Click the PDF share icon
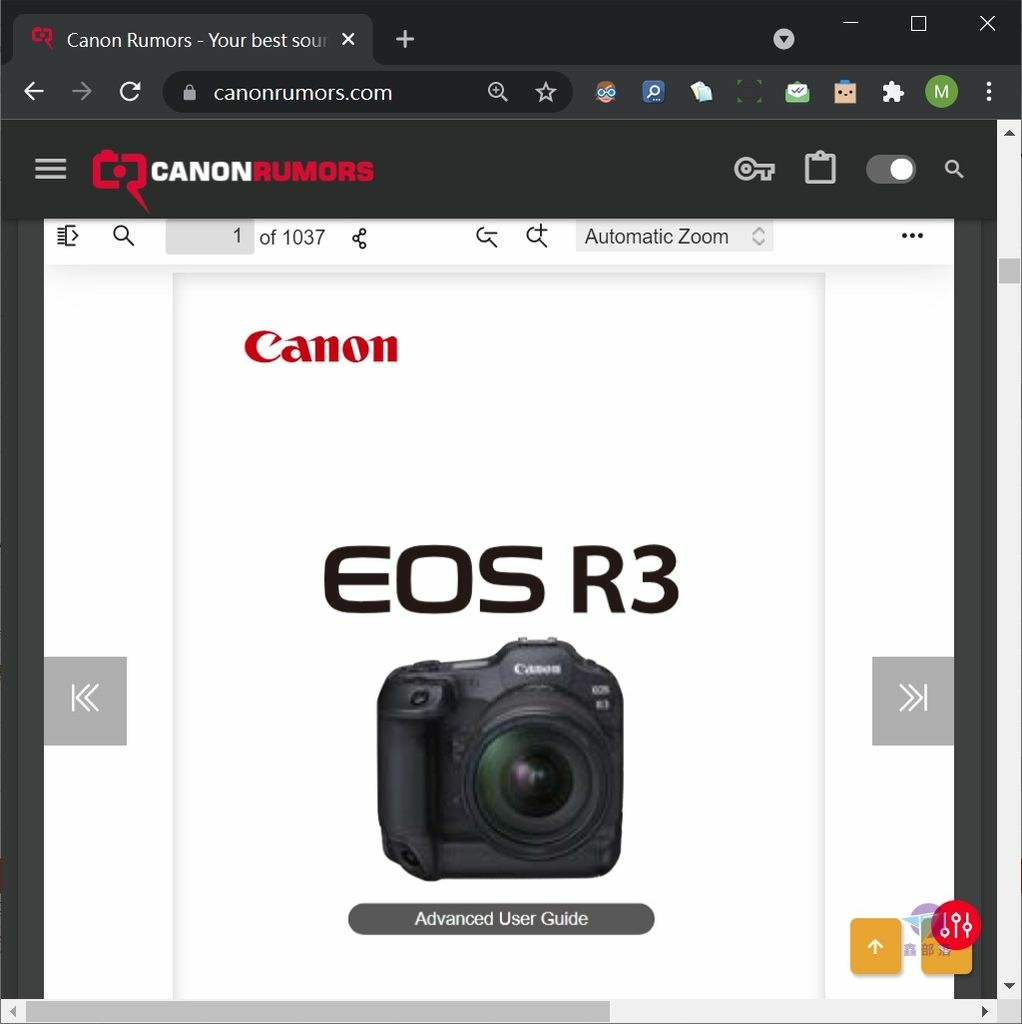The width and height of the screenshot is (1022, 1024). click(x=360, y=238)
